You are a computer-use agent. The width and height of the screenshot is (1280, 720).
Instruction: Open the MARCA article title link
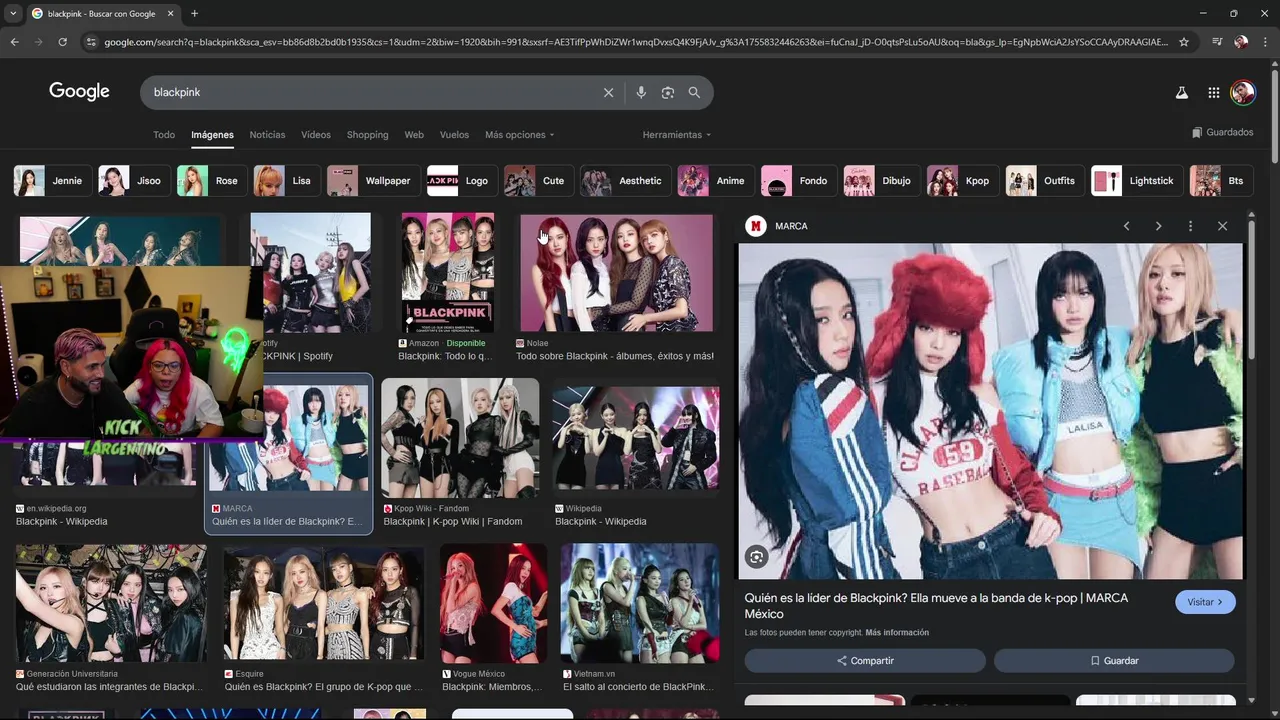(936, 606)
